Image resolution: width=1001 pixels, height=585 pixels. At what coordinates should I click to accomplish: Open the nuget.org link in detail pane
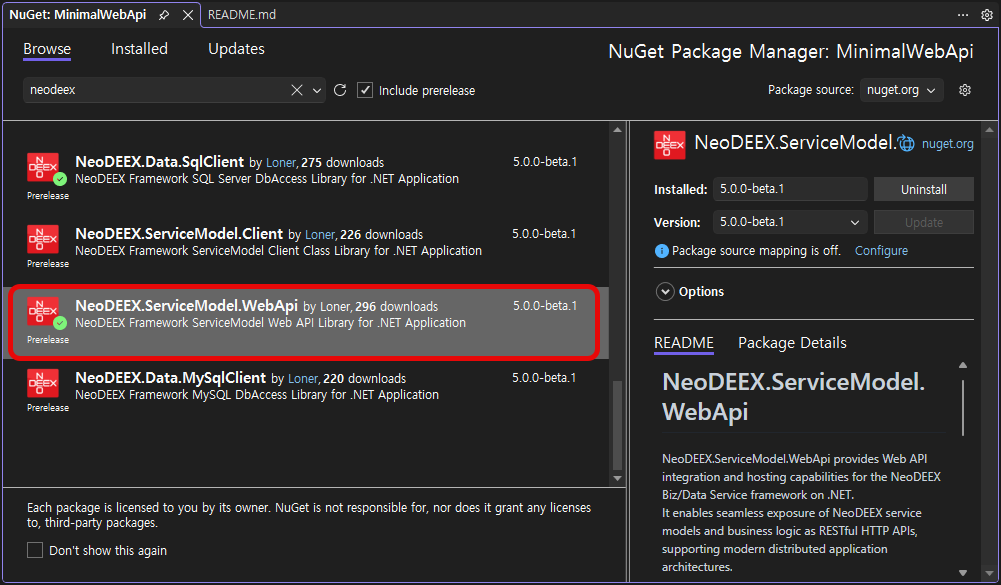(947, 144)
